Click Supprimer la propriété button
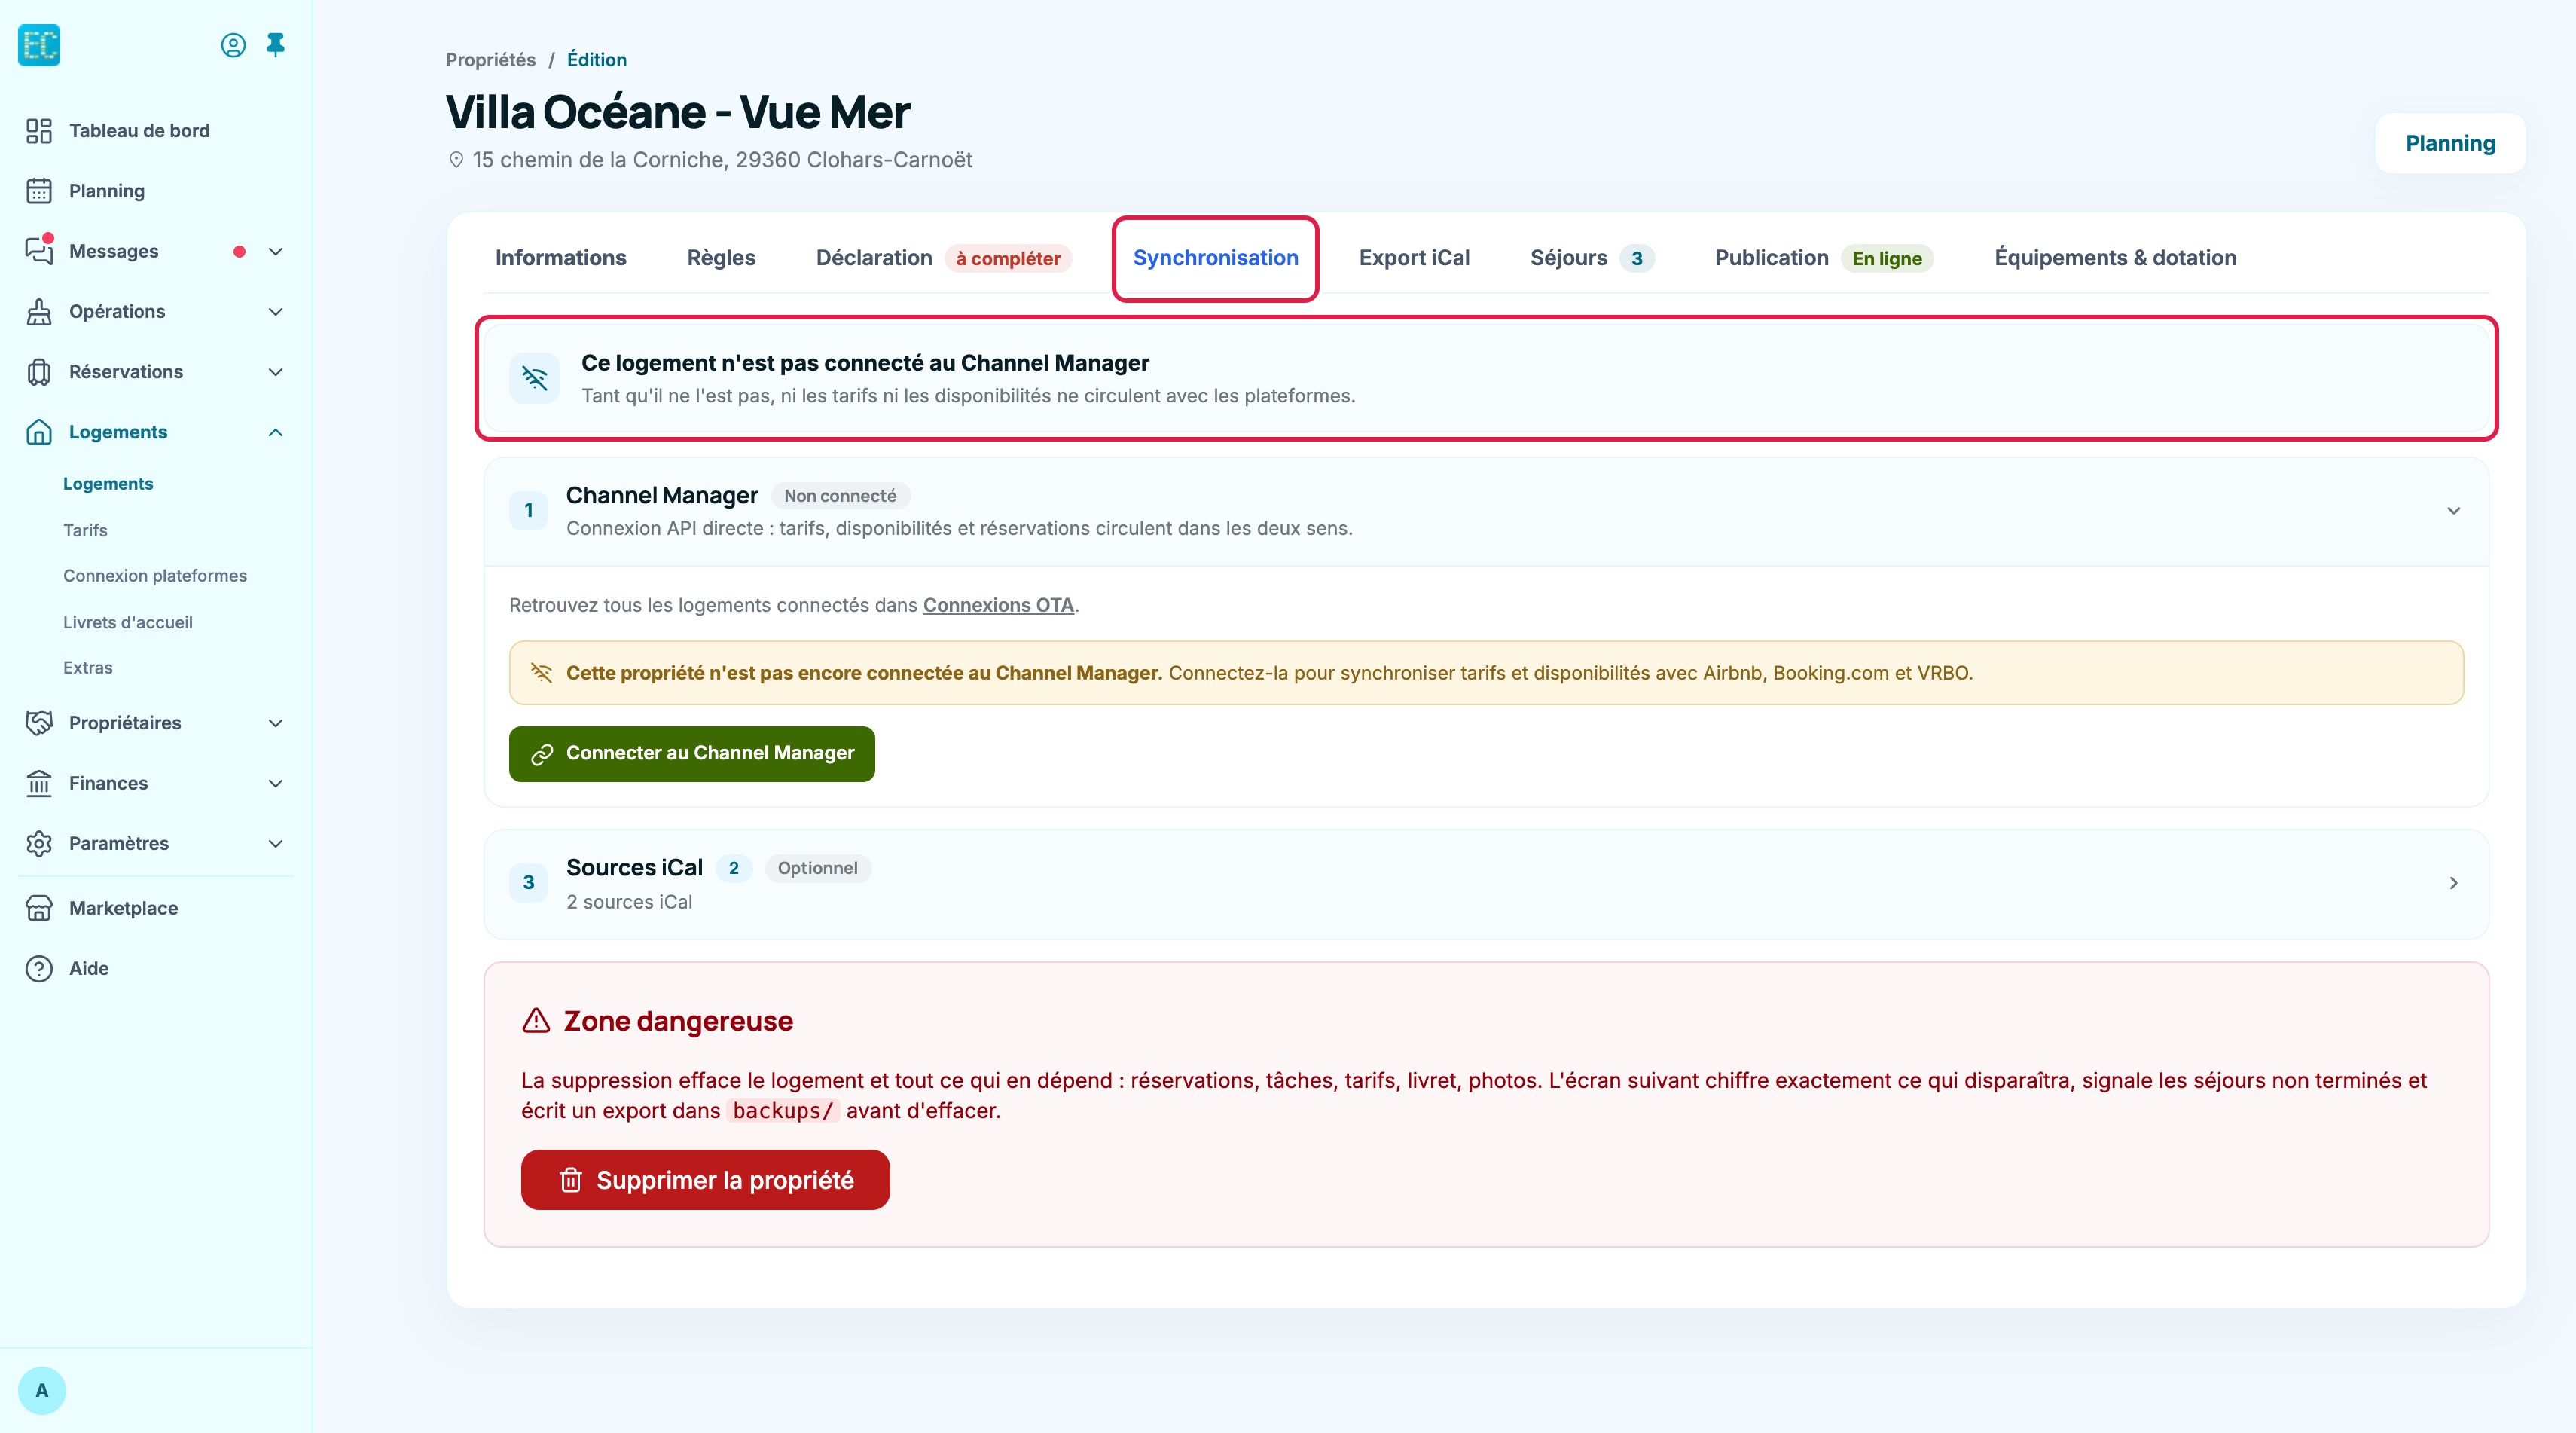This screenshot has width=2576, height=1433. point(705,1180)
